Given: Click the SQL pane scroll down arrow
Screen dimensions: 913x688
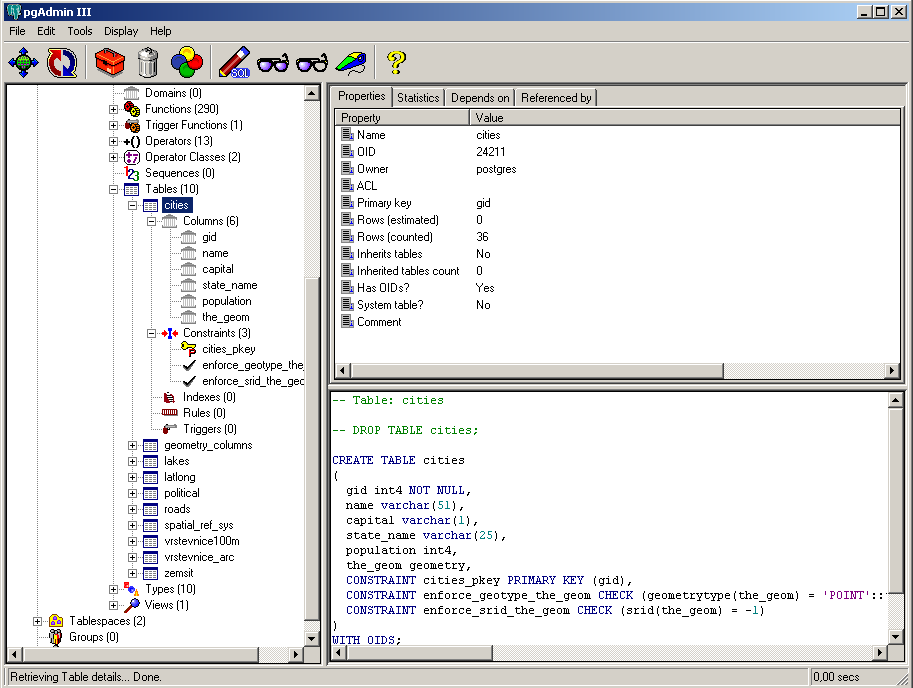Looking at the screenshot, I should (x=896, y=636).
